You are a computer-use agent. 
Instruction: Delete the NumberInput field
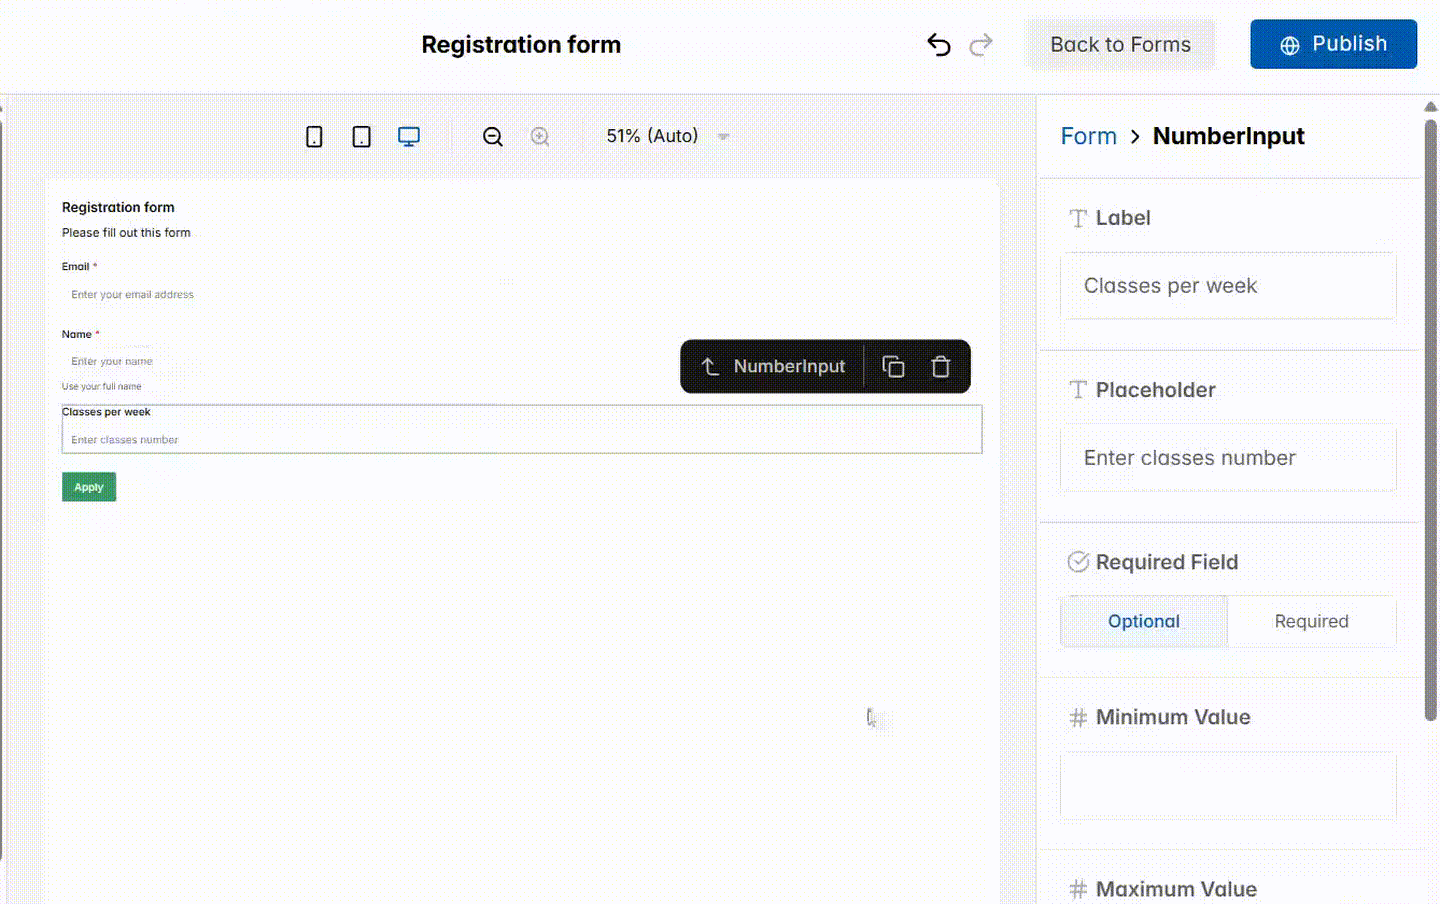940,366
